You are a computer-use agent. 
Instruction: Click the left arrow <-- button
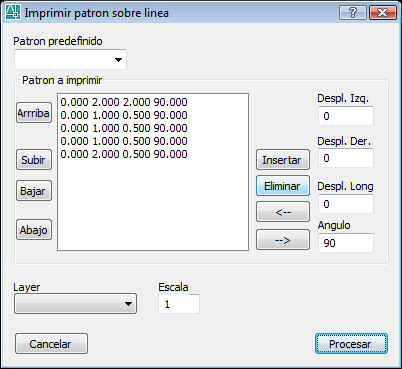point(283,212)
